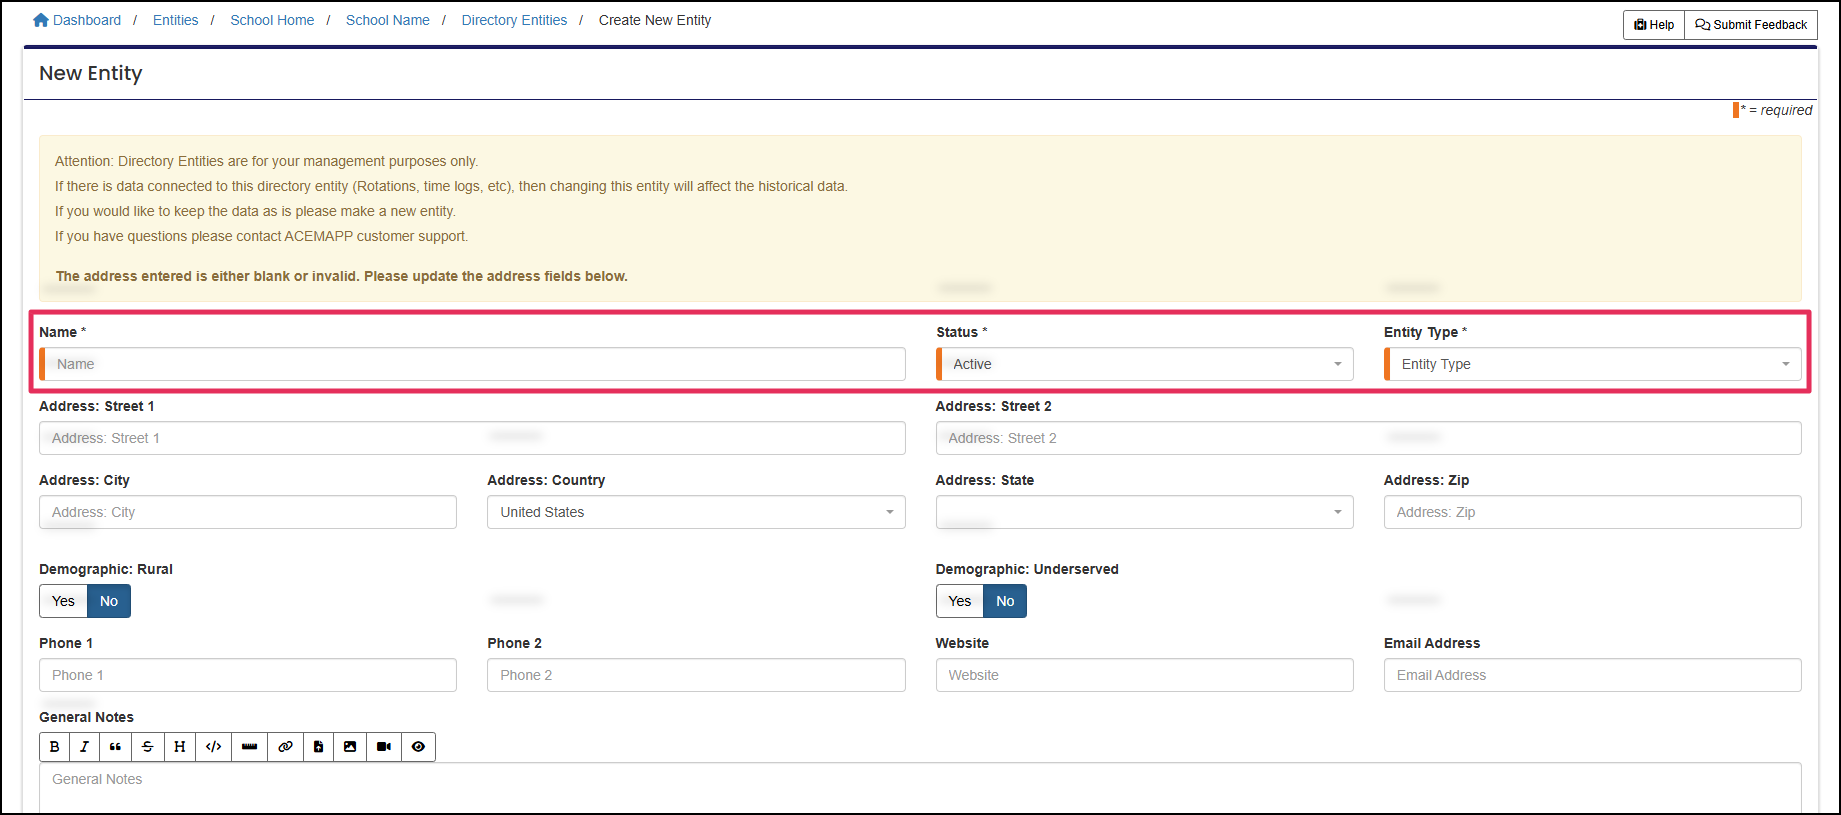The width and height of the screenshot is (1841, 815).
Task: Click the 'address entered is either blank' warning
Action: click(x=342, y=276)
